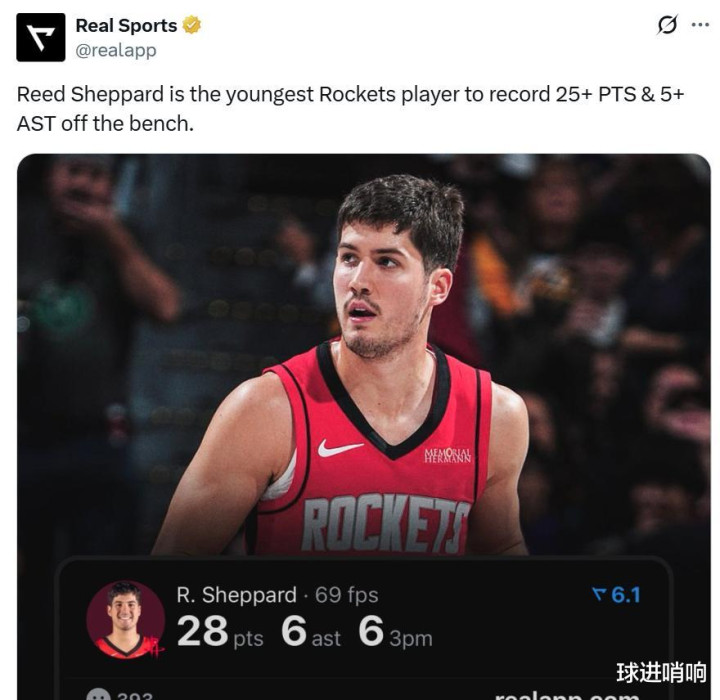
Task: Click the 28 pts stat
Action: tap(220, 632)
